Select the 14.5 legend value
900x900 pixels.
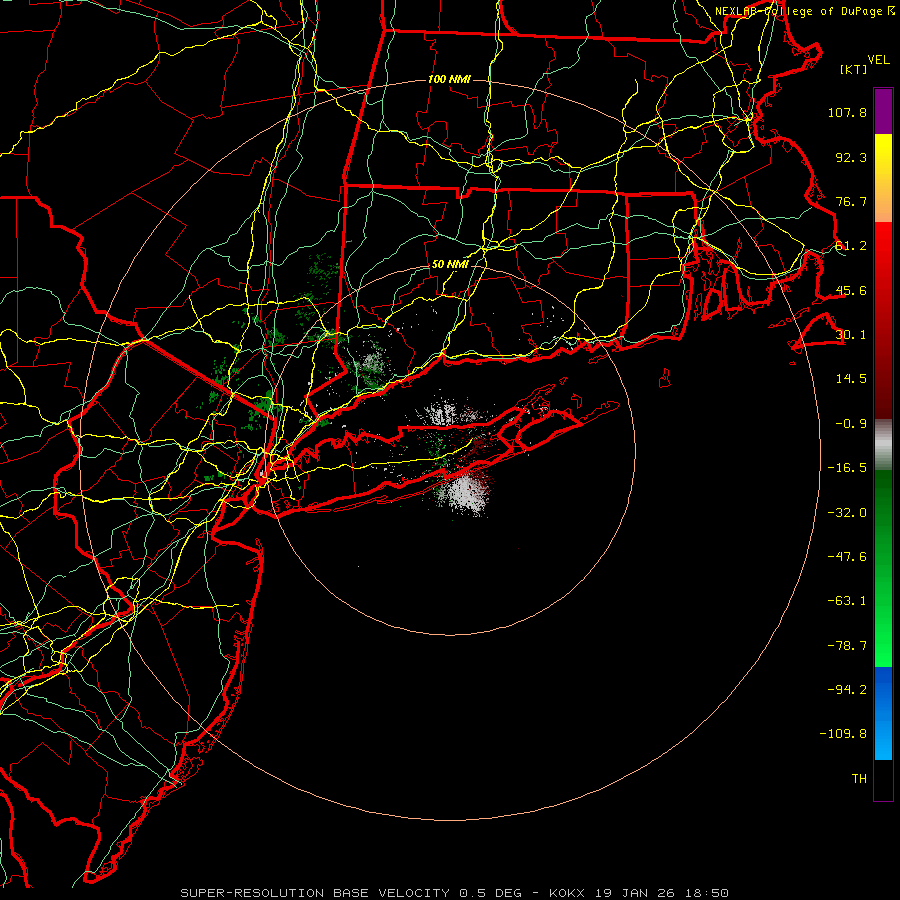pyautogui.click(x=851, y=378)
